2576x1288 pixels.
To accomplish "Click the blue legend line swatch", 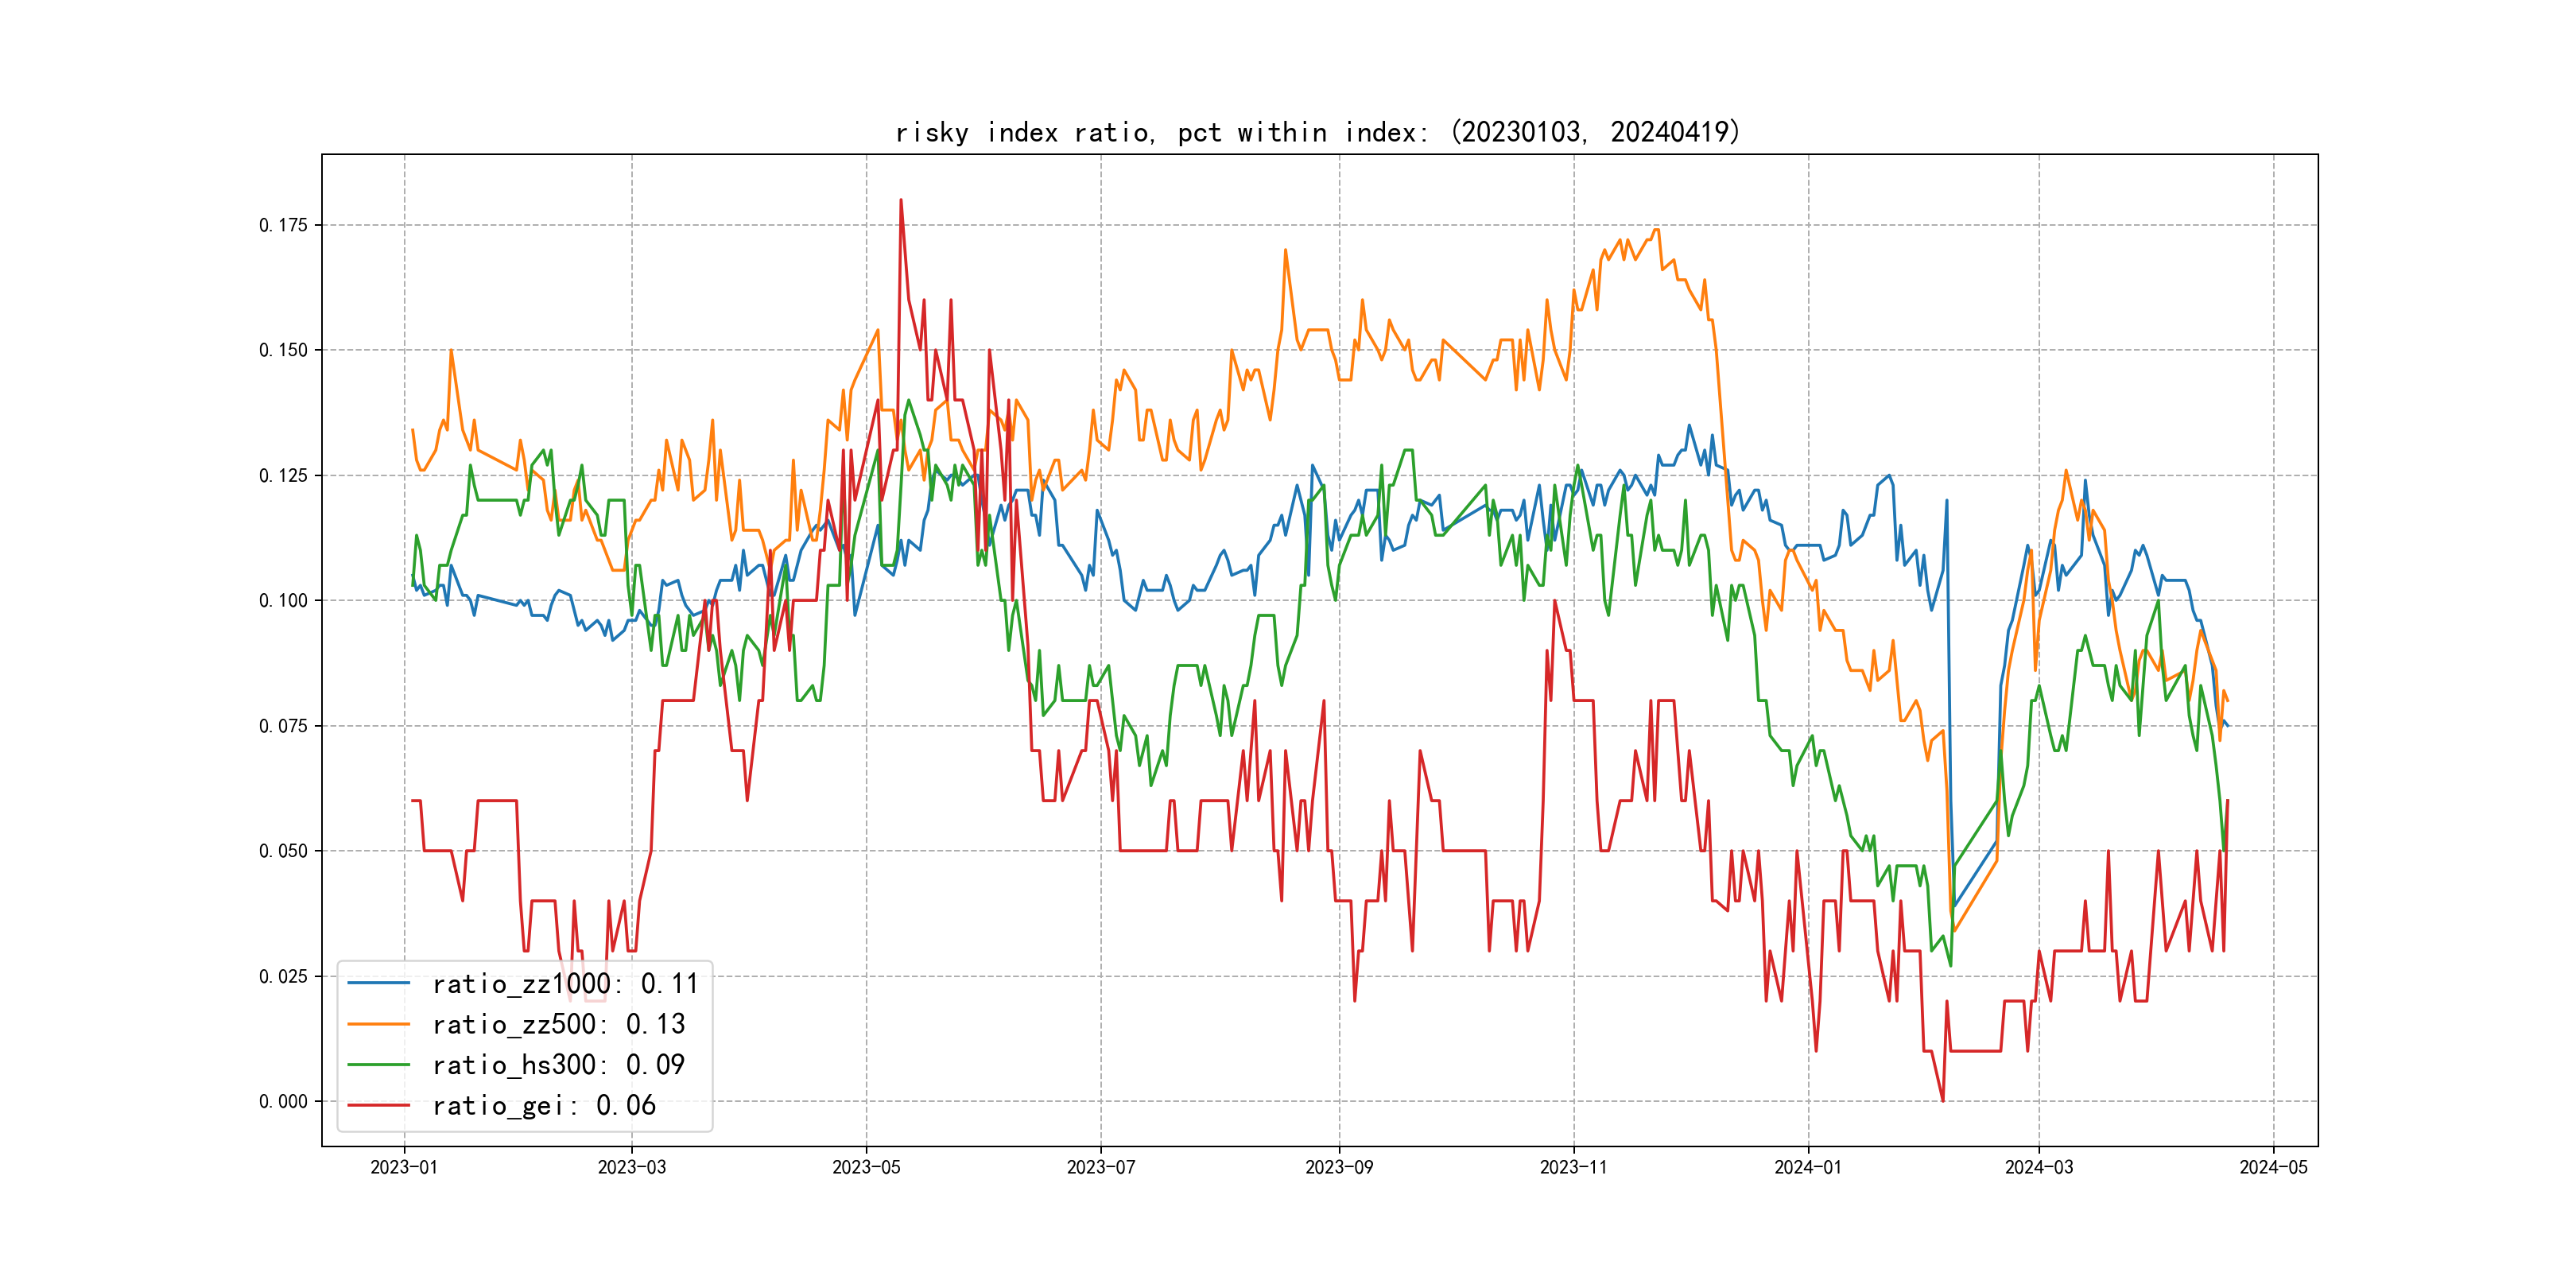I will [378, 984].
